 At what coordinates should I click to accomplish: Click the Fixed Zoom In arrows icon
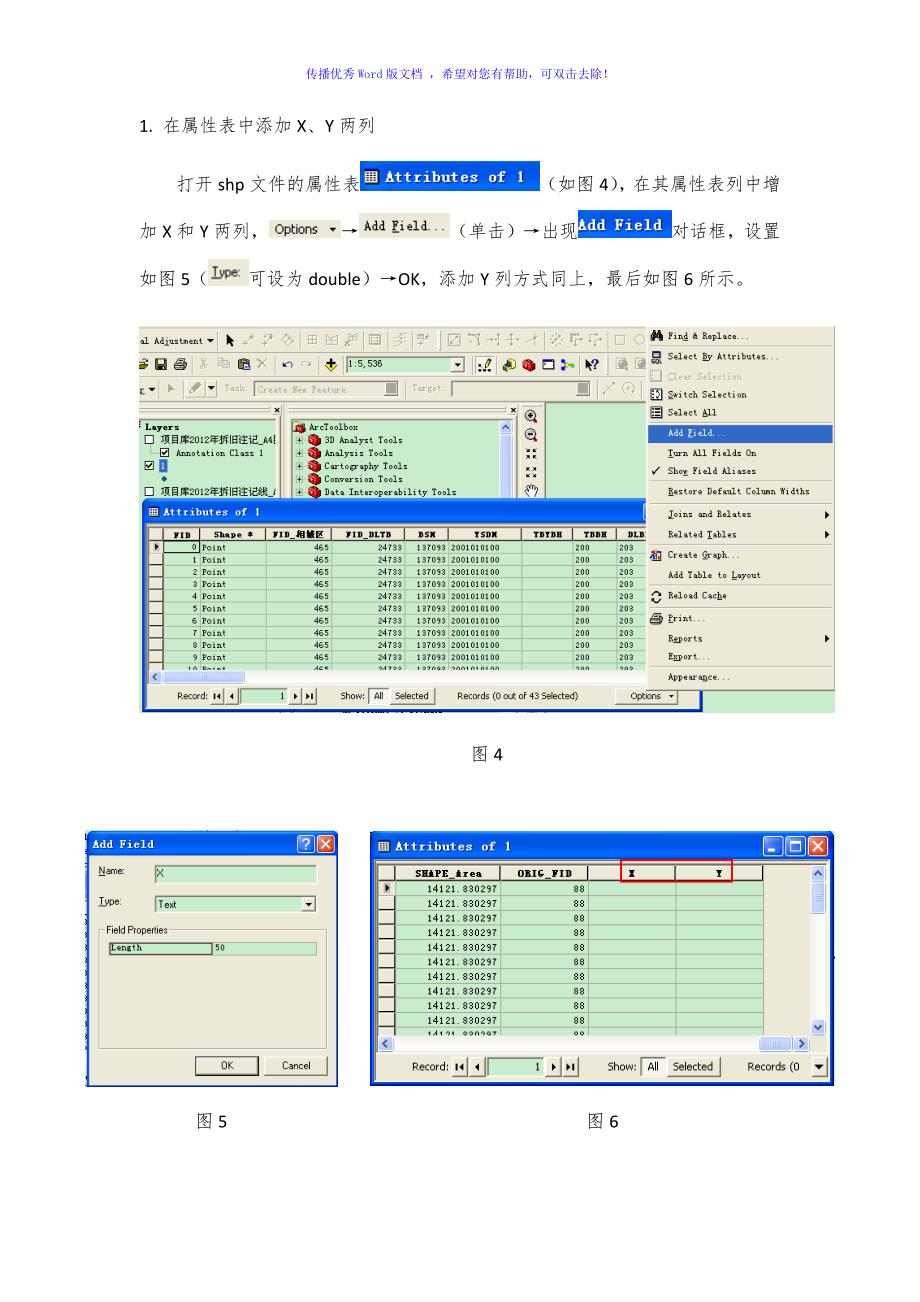click(x=531, y=453)
